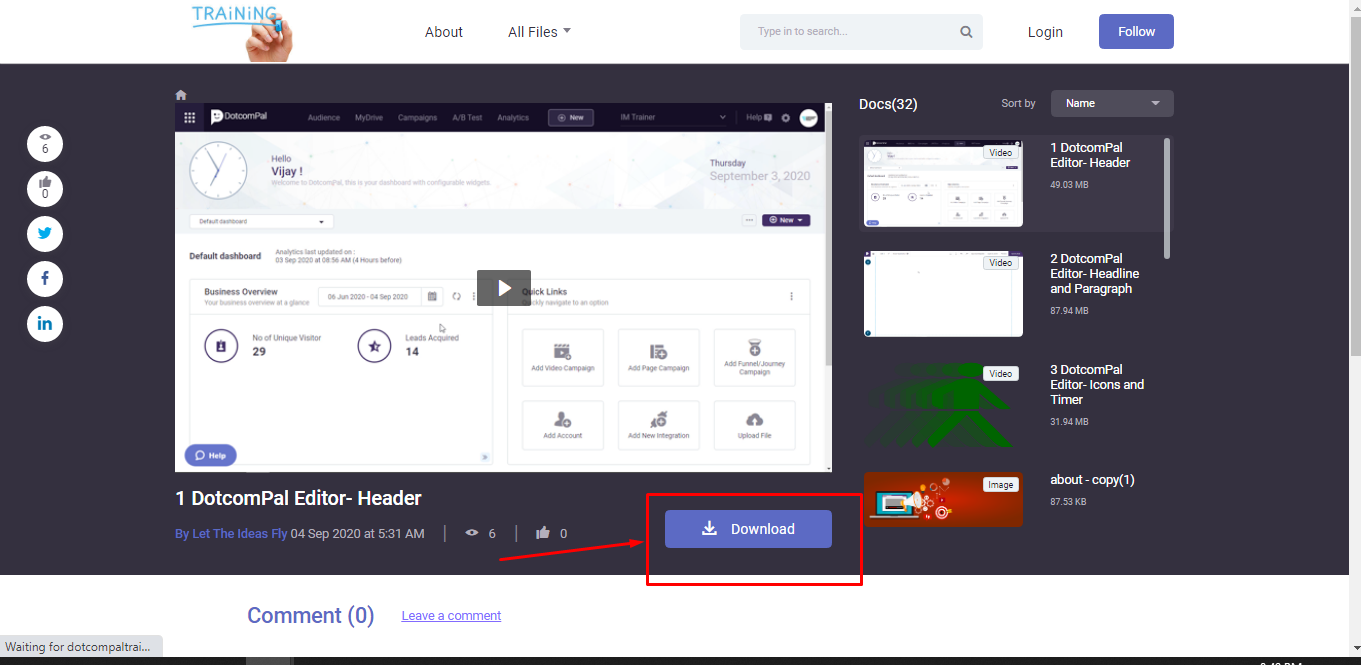1361x665 pixels.
Task: Select '2 DotcomPal Editor- Headline and Paragraph' title
Action: tap(1094, 273)
